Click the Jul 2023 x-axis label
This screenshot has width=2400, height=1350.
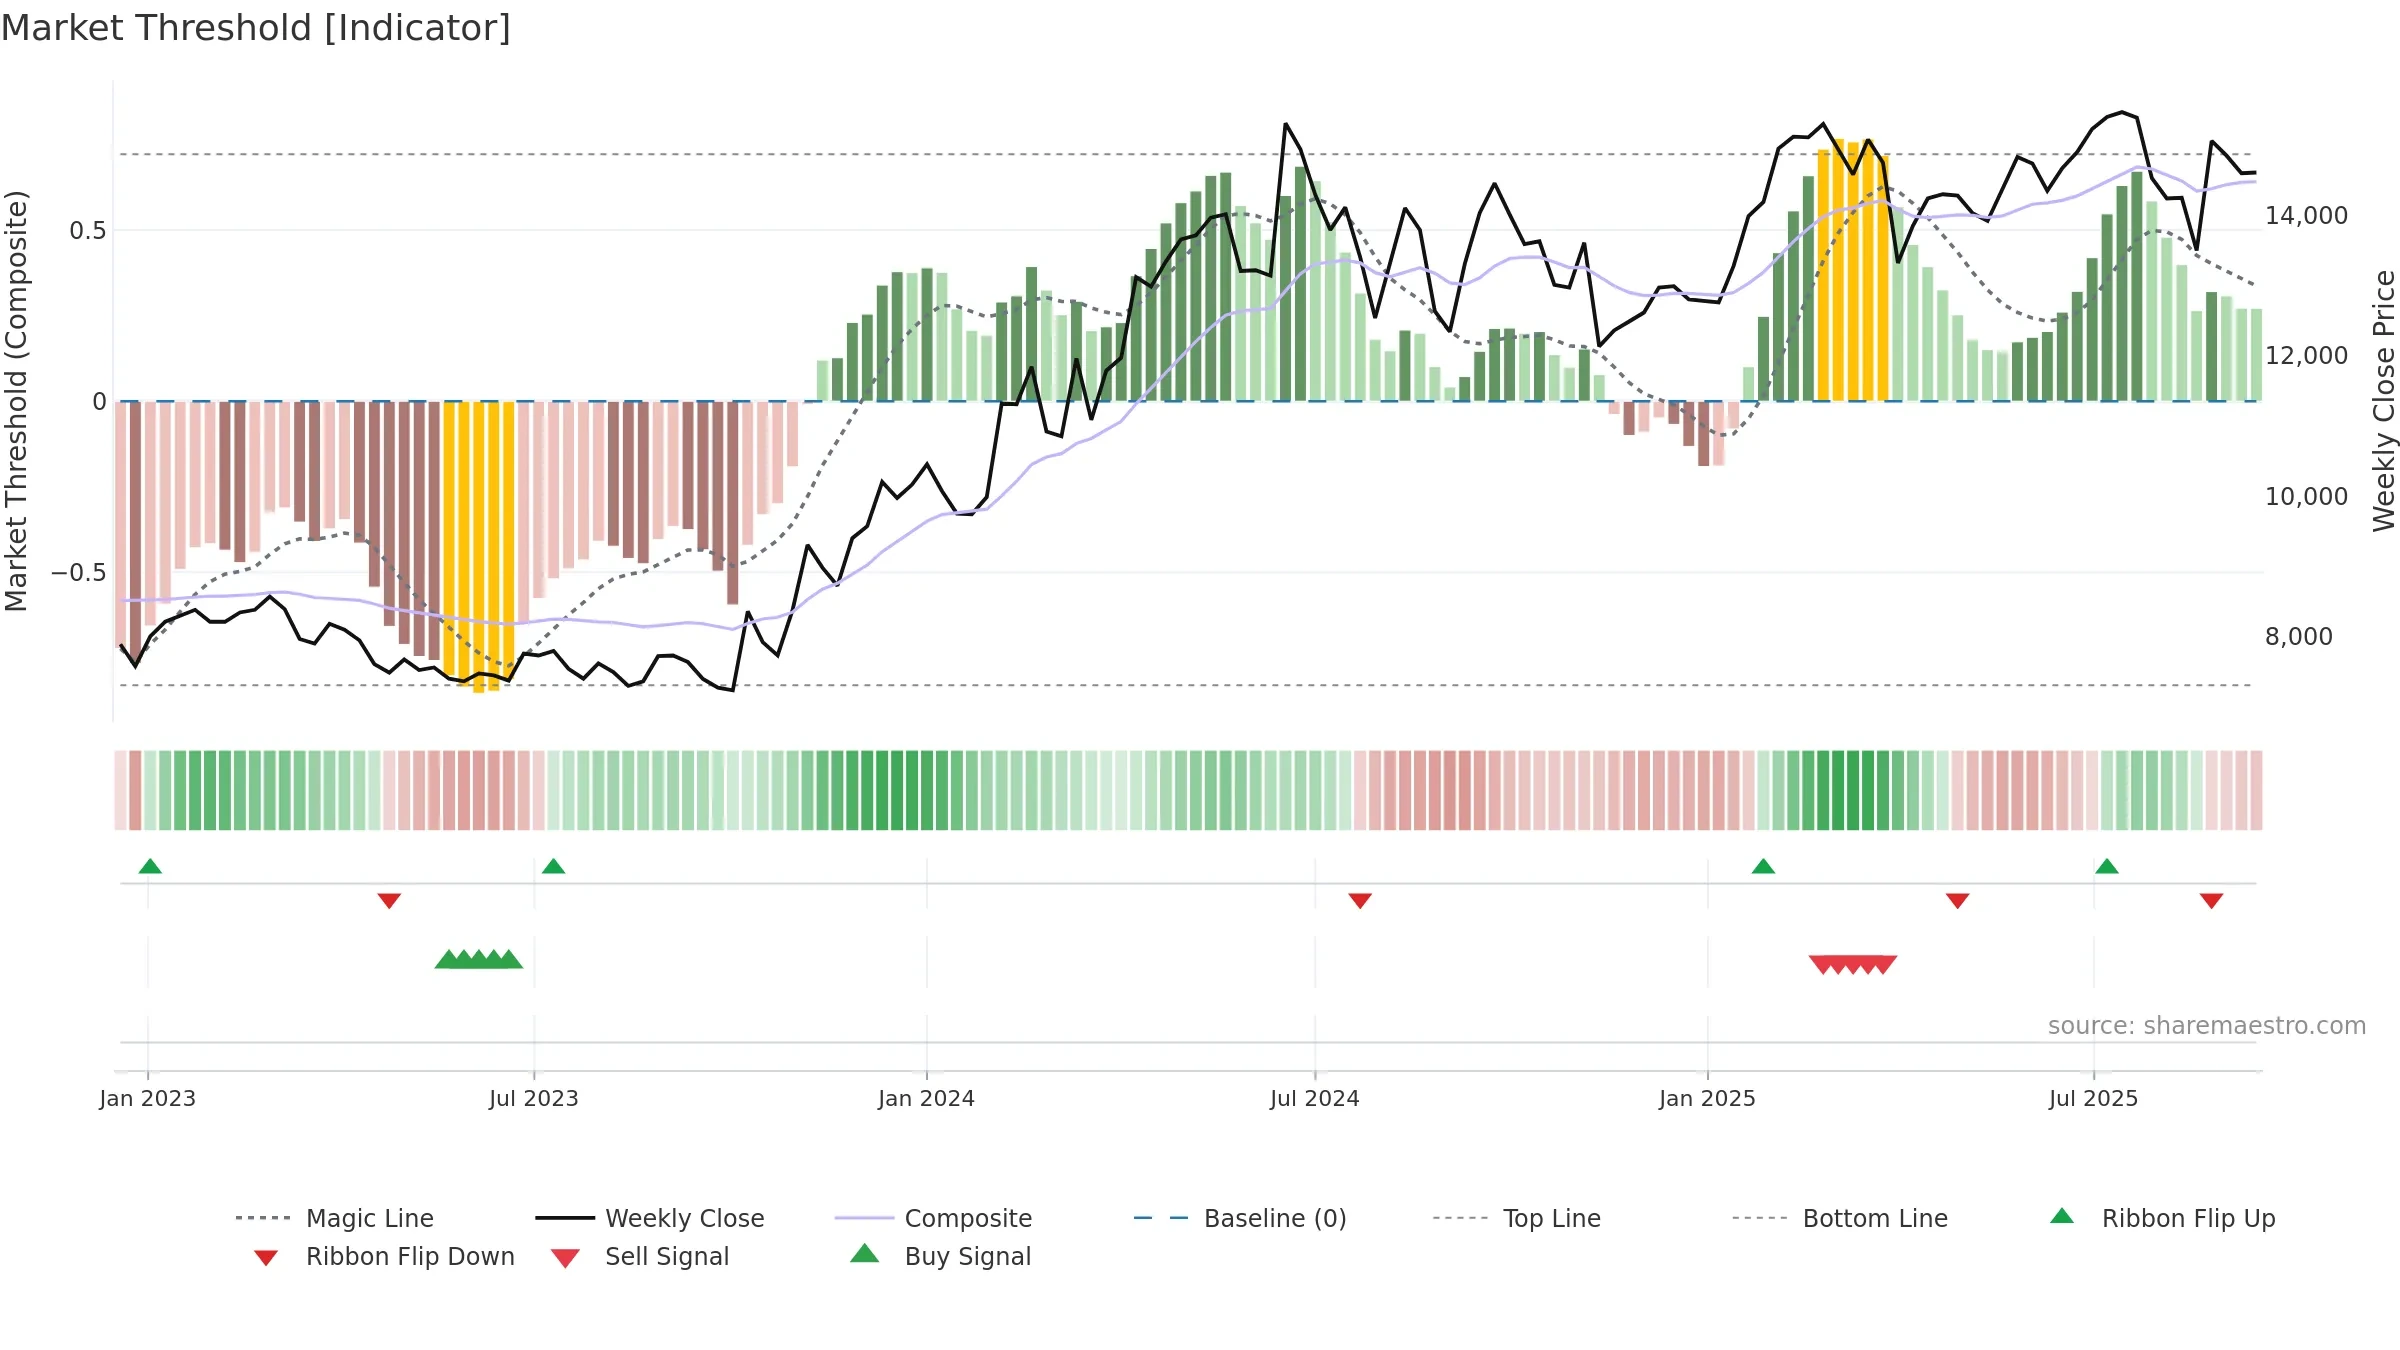click(534, 1098)
